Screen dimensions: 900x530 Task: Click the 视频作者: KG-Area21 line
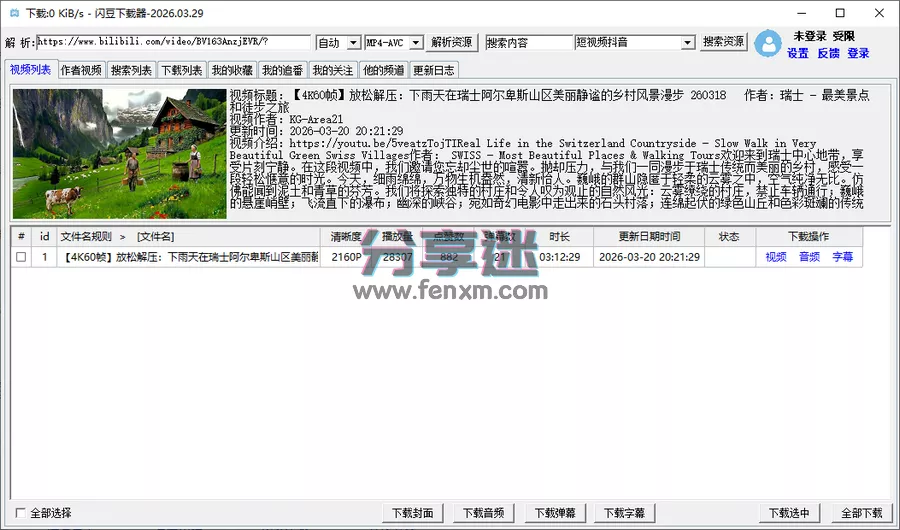coord(286,119)
